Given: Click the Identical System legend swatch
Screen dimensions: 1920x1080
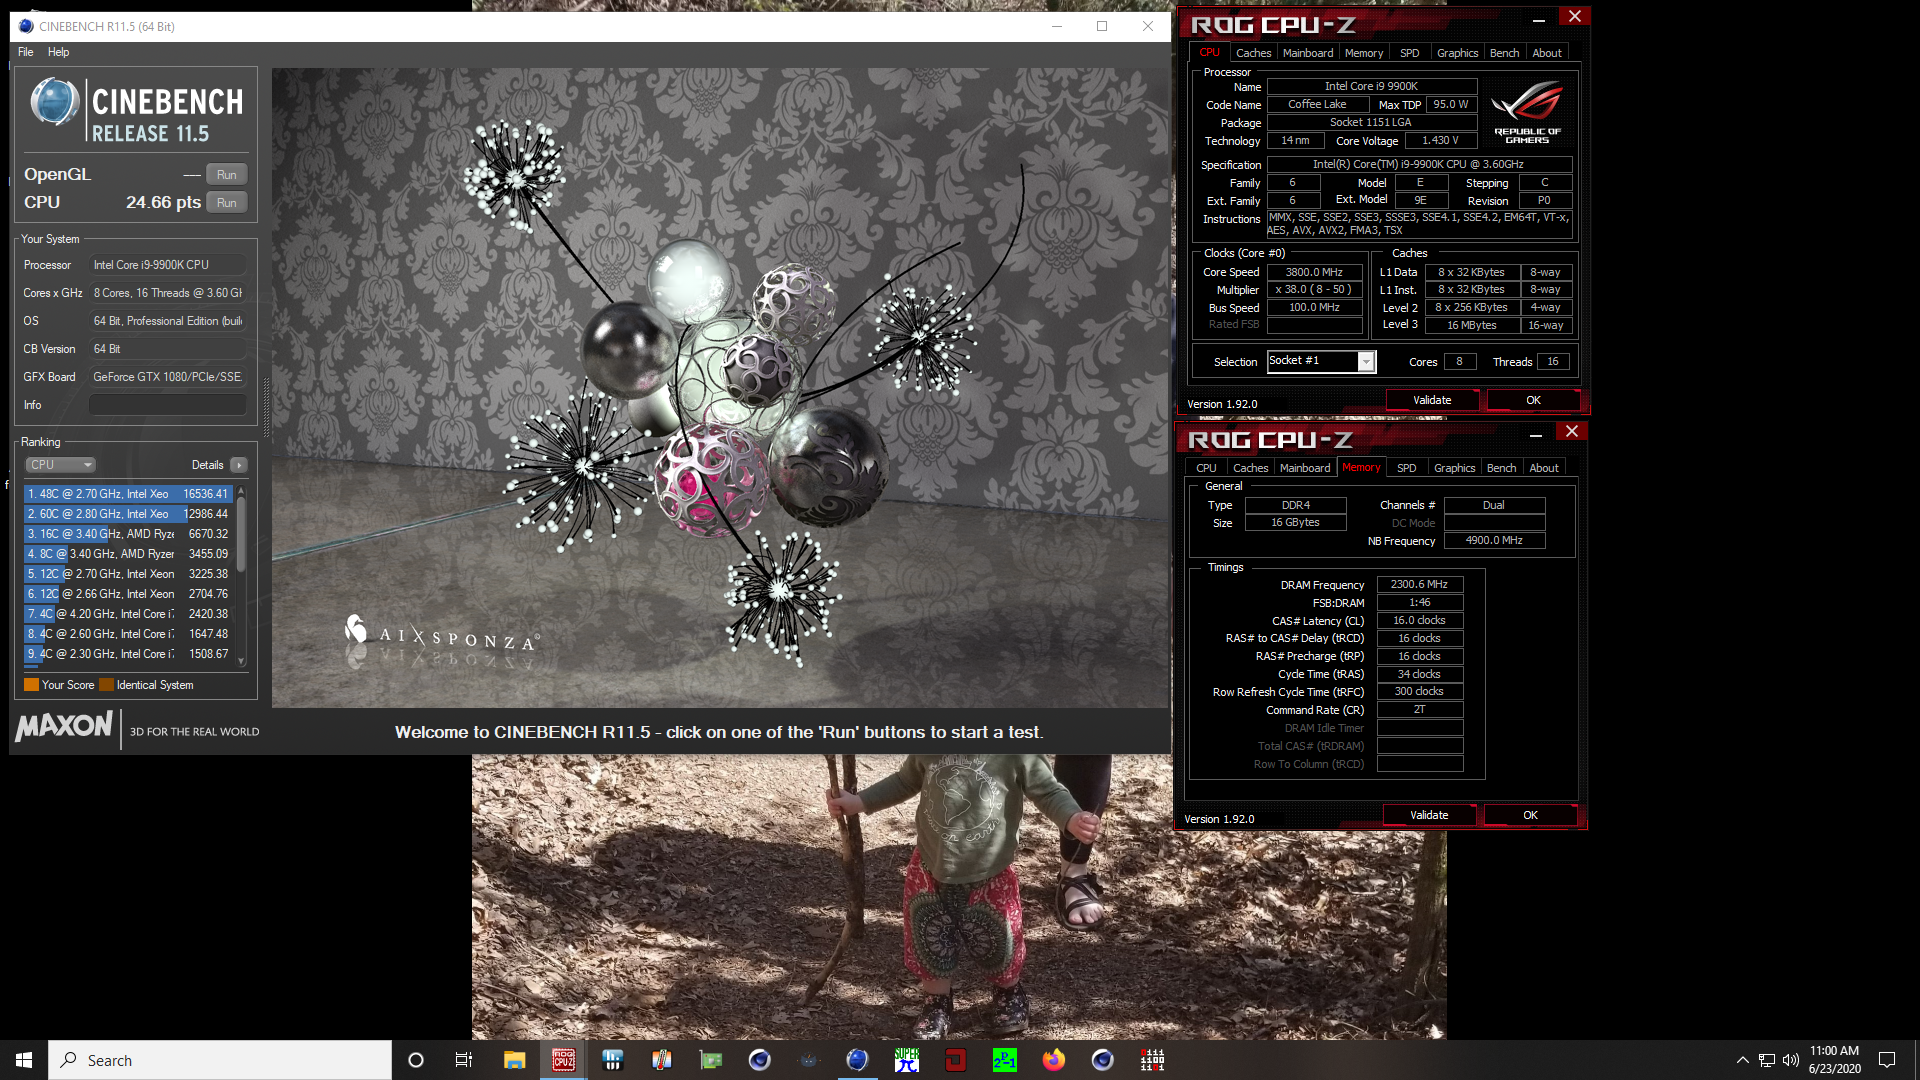Looking at the screenshot, I should pos(106,685).
